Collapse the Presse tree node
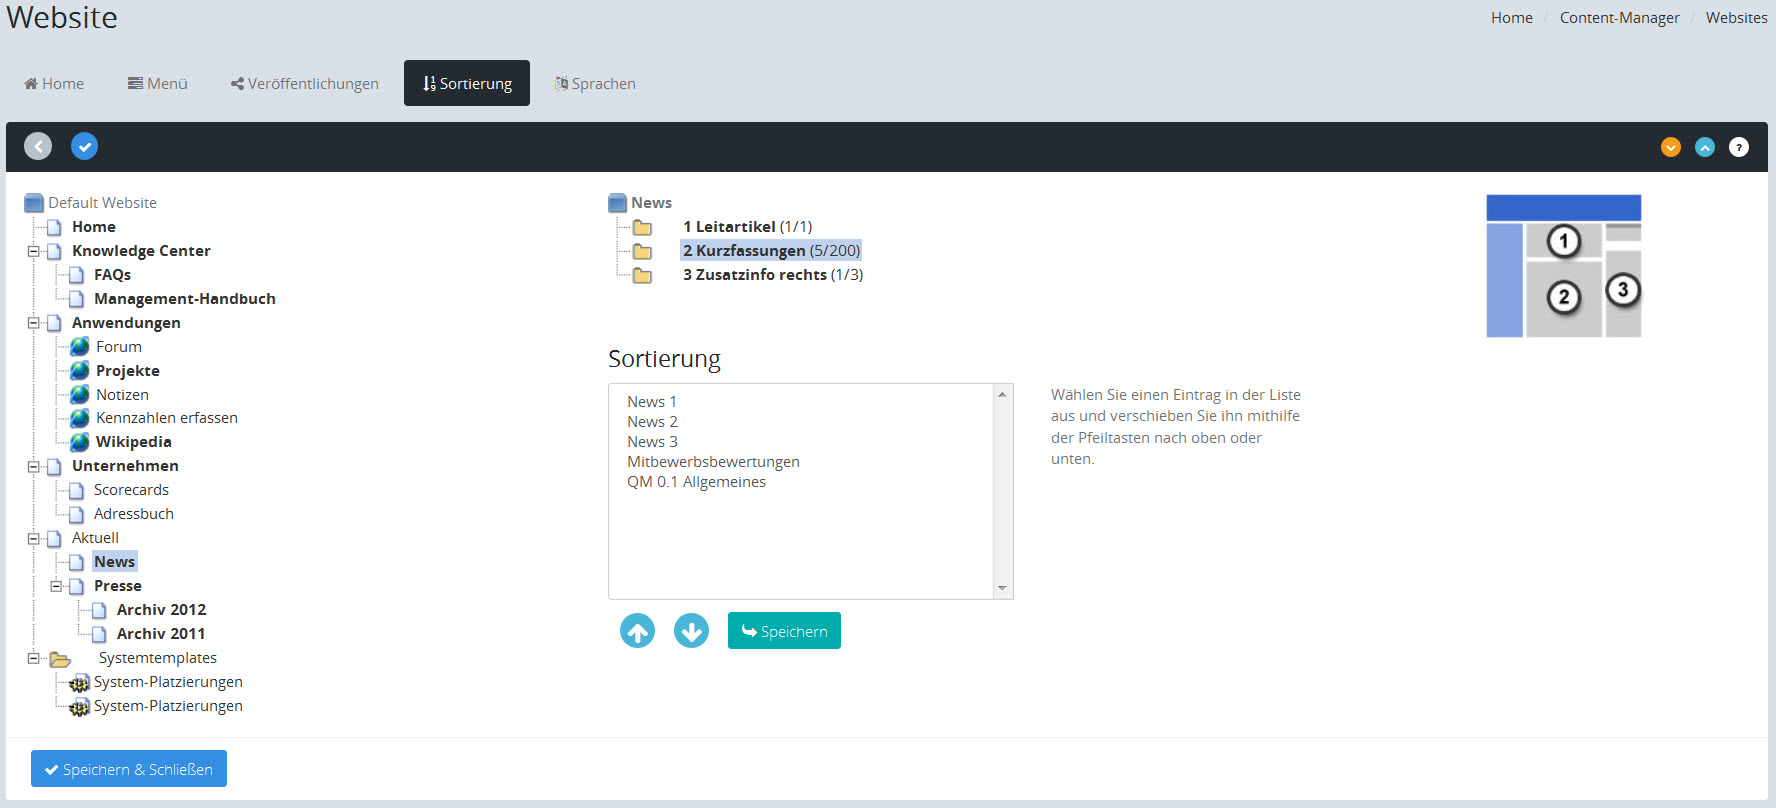Viewport: 1776px width, 808px height. pos(56,586)
